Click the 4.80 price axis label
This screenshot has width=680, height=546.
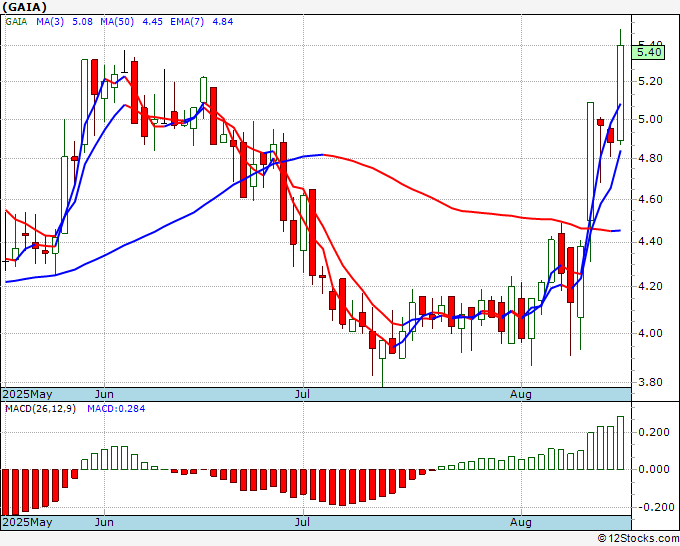click(x=651, y=158)
